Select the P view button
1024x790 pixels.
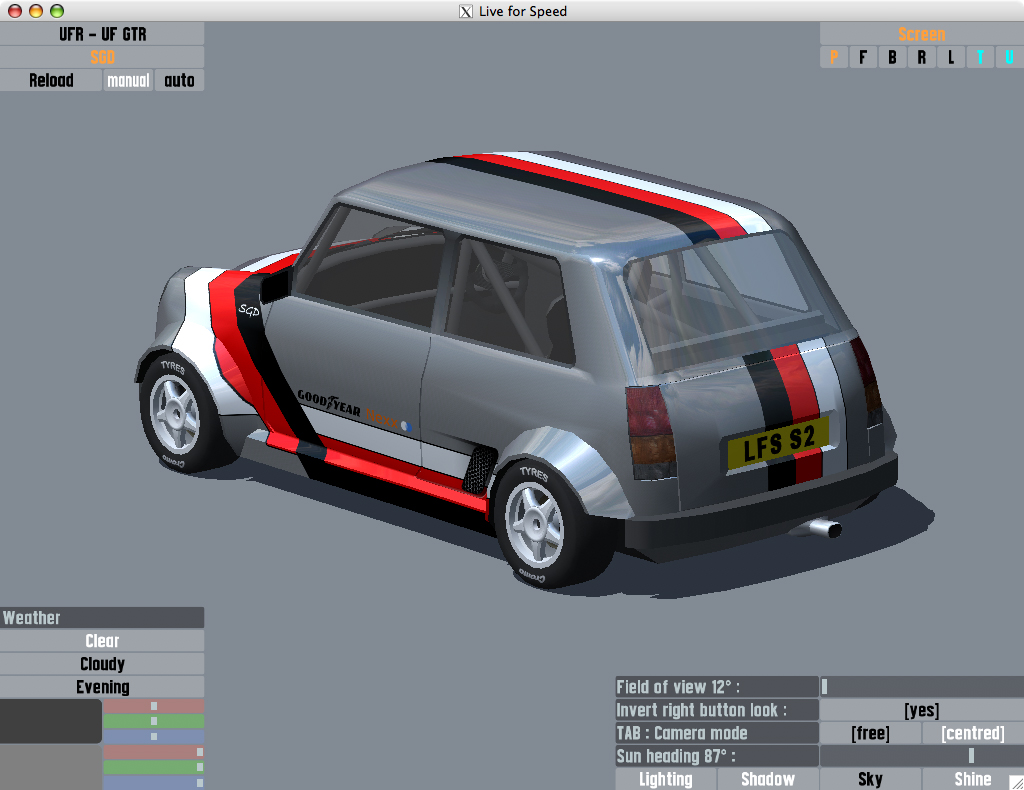(x=834, y=57)
